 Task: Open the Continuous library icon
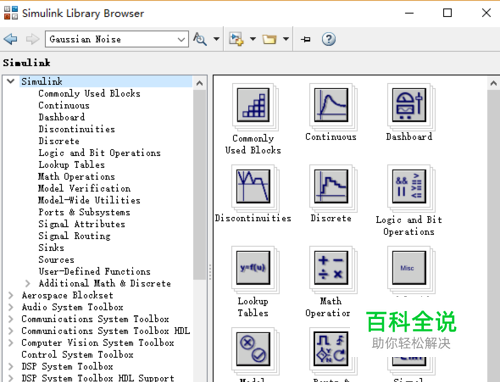331,105
